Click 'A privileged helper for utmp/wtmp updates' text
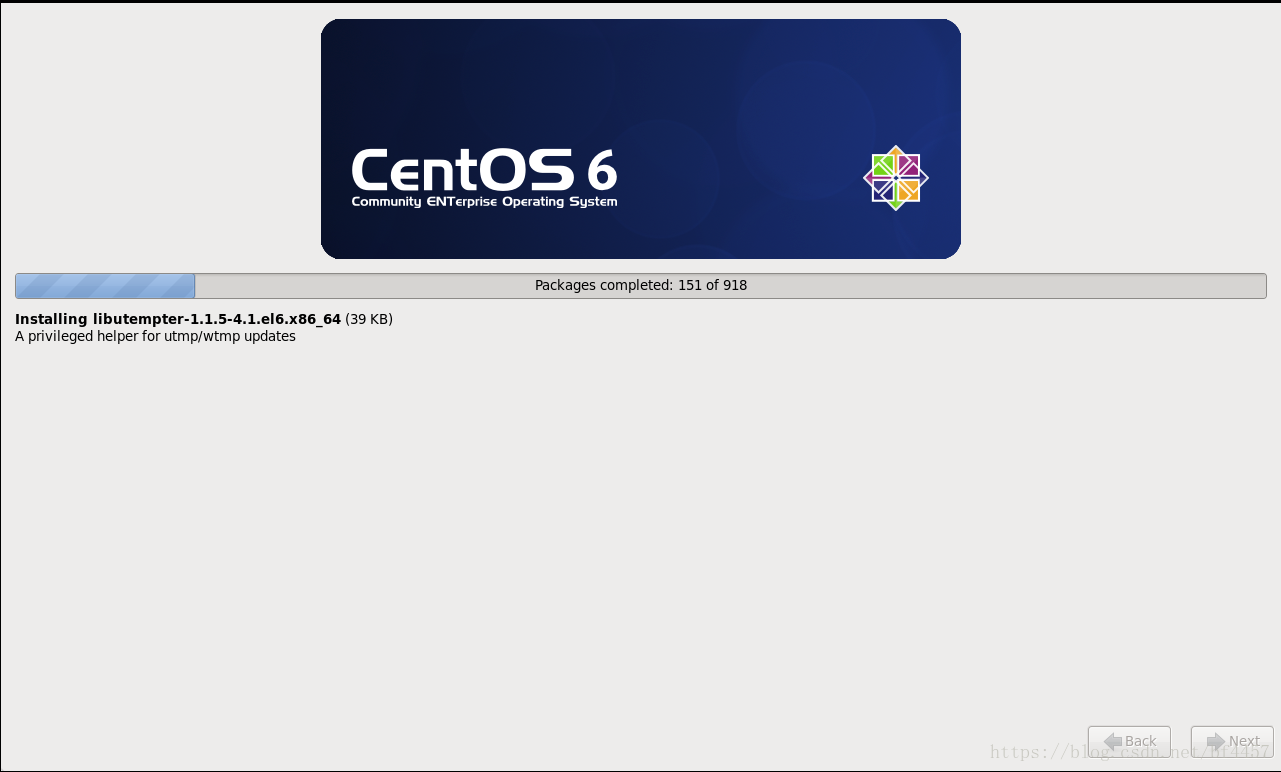The width and height of the screenshot is (1281, 772). [x=155, y=336]
